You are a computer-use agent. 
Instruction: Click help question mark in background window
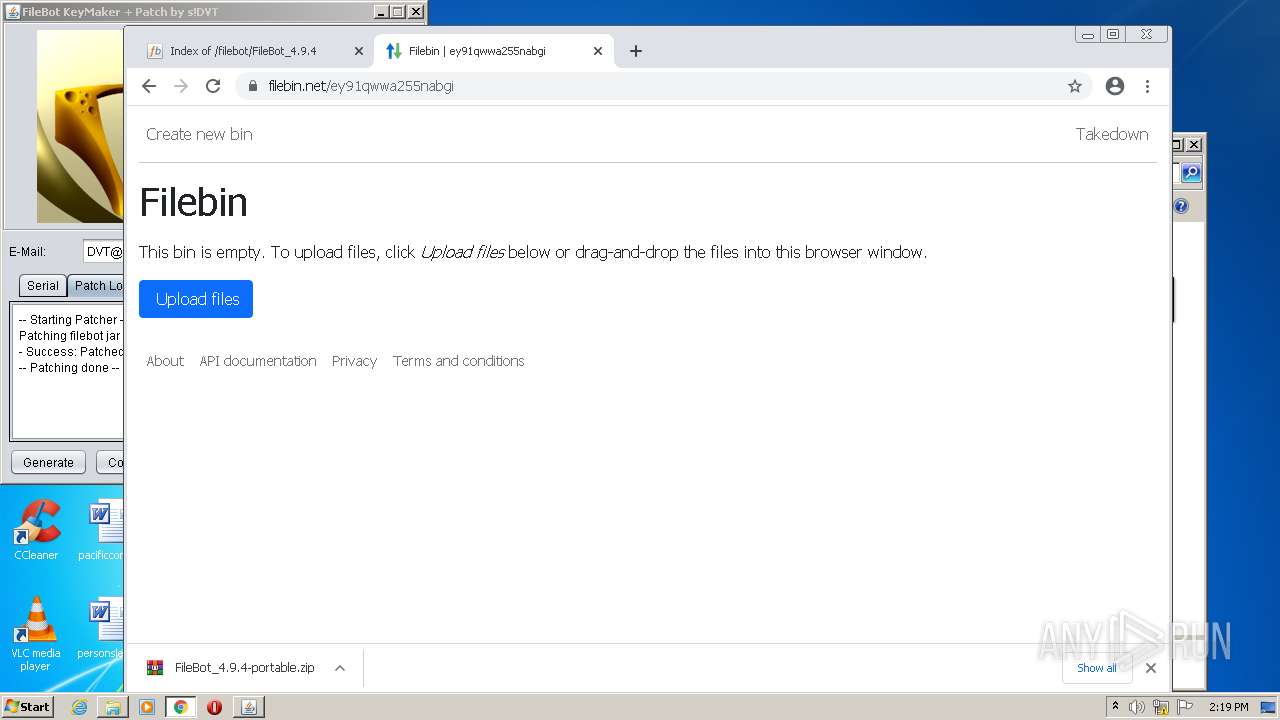pos(1181,206)
